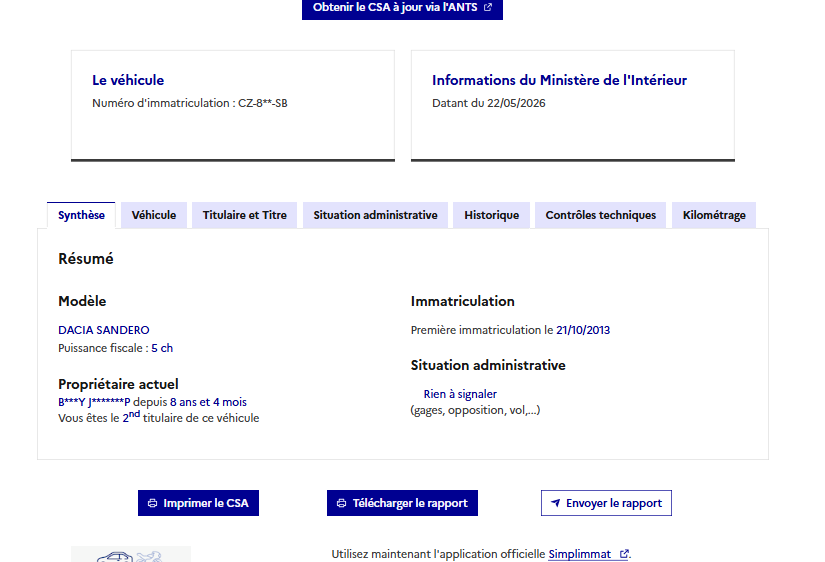Go to the Historique tab
This screenshot has width=825, height=562.
coord(491,215)
